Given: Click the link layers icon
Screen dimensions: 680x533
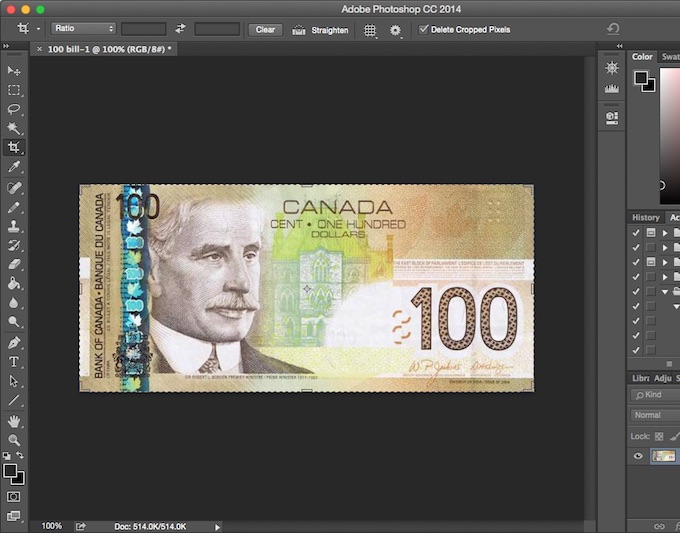Looking at the screenshot, I should (659, 526).
